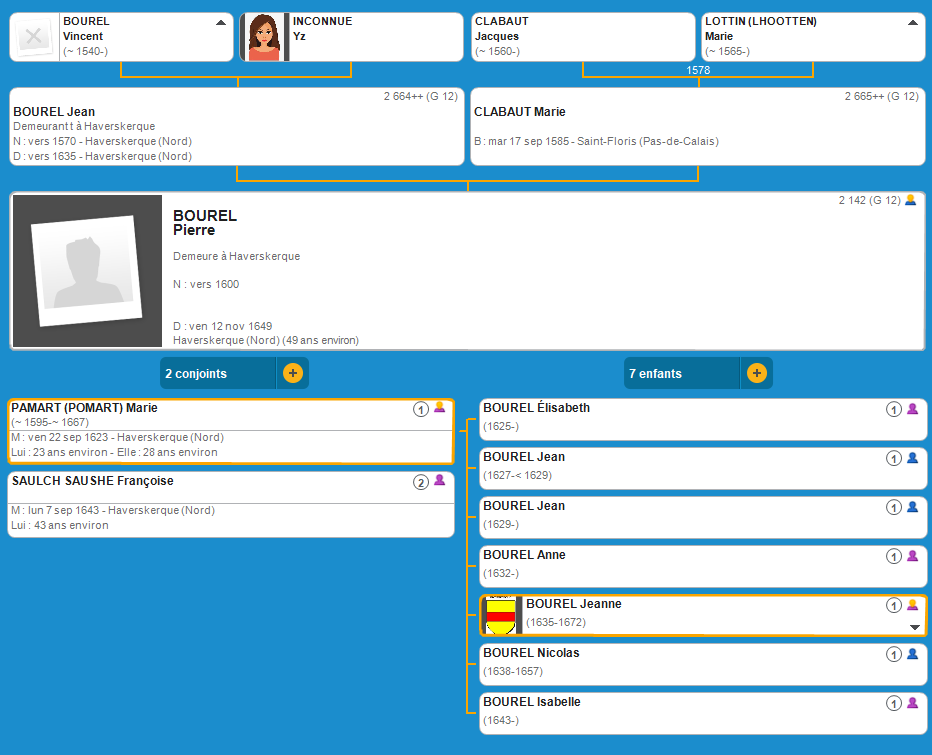Open the 7 enfants section
Image resolution: width=932 pixels, height=755 pixels.
point(681,373)
